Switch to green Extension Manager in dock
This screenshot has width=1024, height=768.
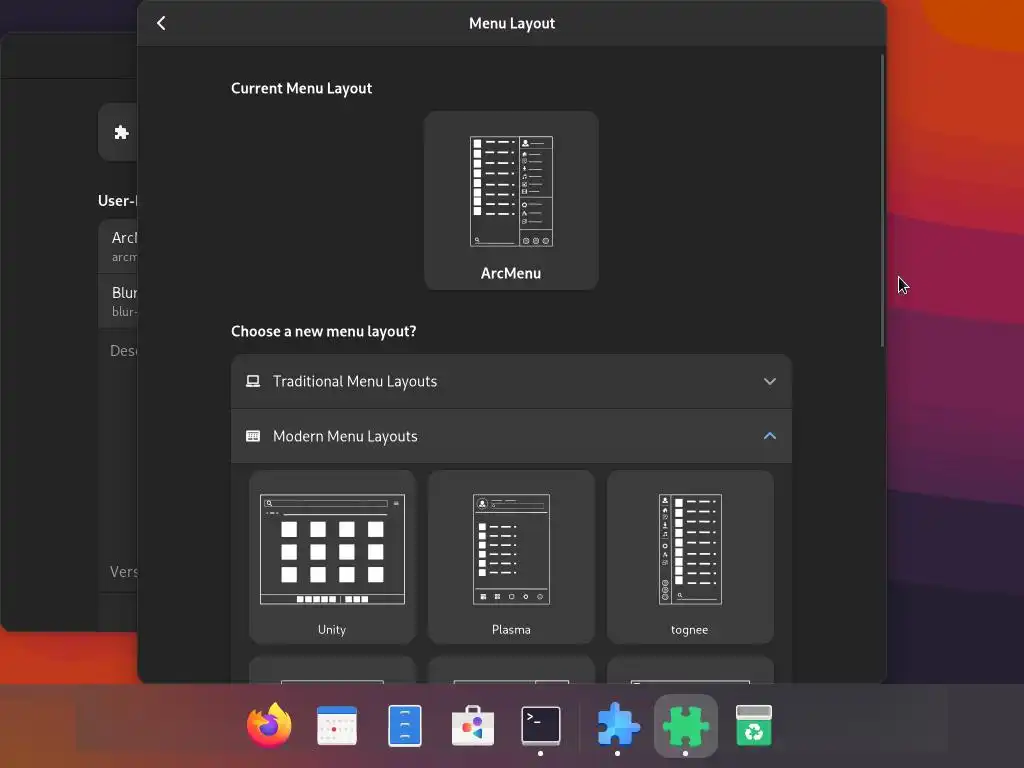[686, 725]
